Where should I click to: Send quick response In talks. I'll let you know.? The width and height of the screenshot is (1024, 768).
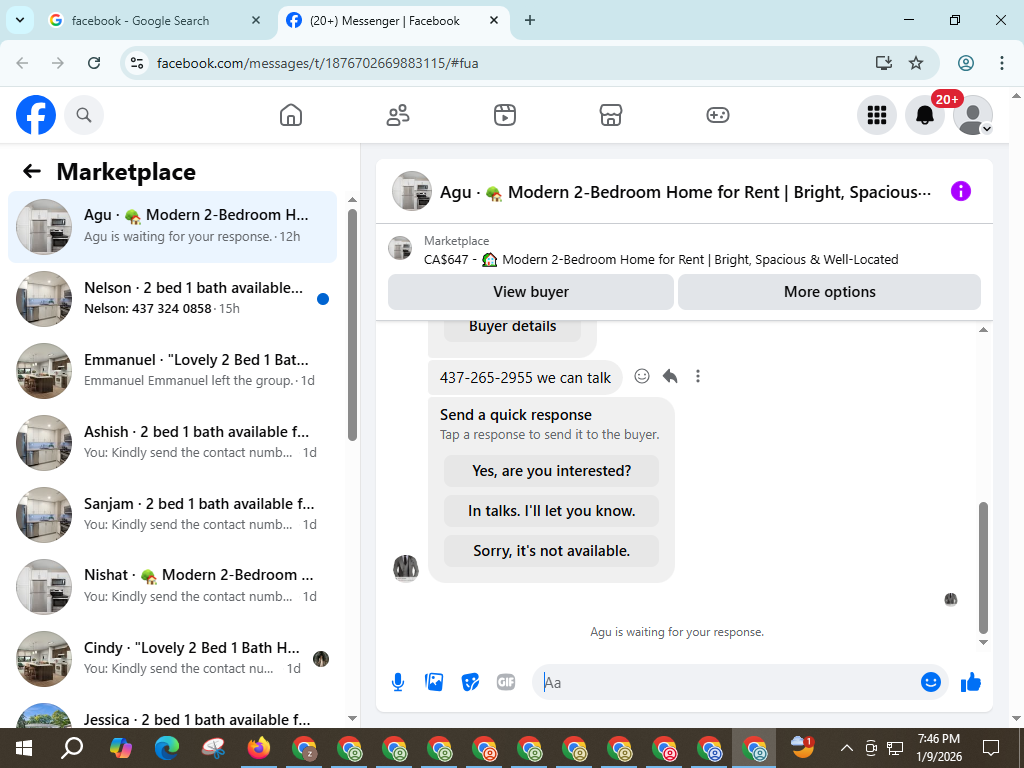pyautogui.click(x=551, y=511)
